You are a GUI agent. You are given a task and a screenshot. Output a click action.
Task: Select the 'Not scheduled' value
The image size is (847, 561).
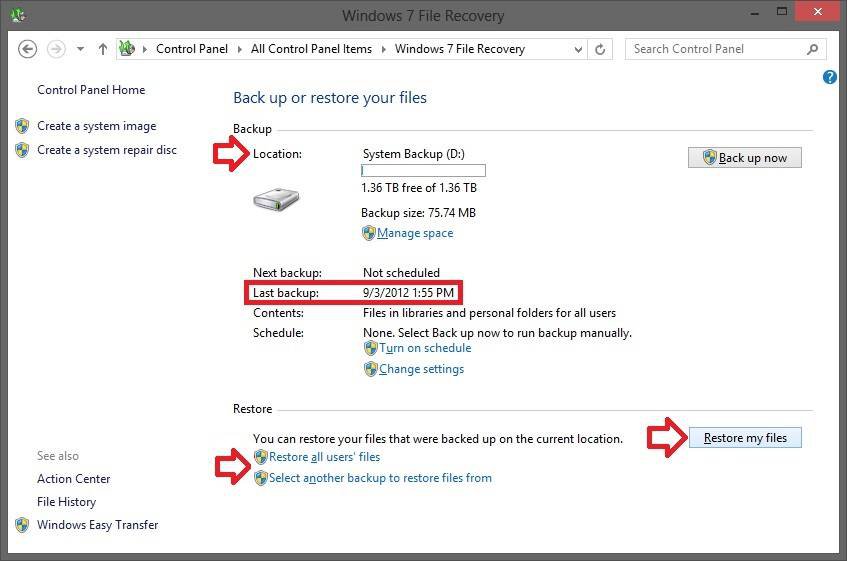pyautogui.click(x=401, y=273)
